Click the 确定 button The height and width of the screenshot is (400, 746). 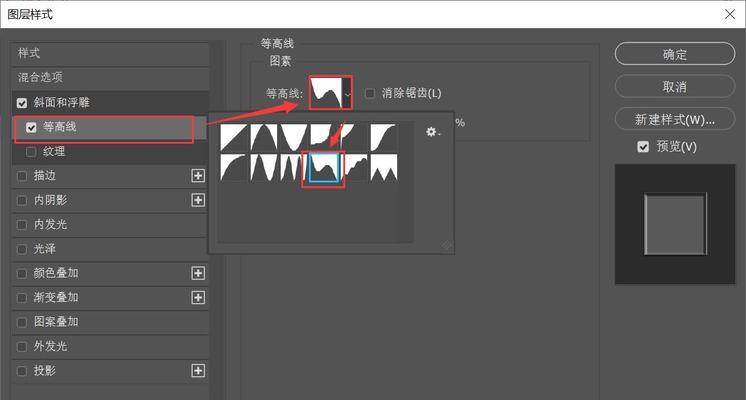675,54
